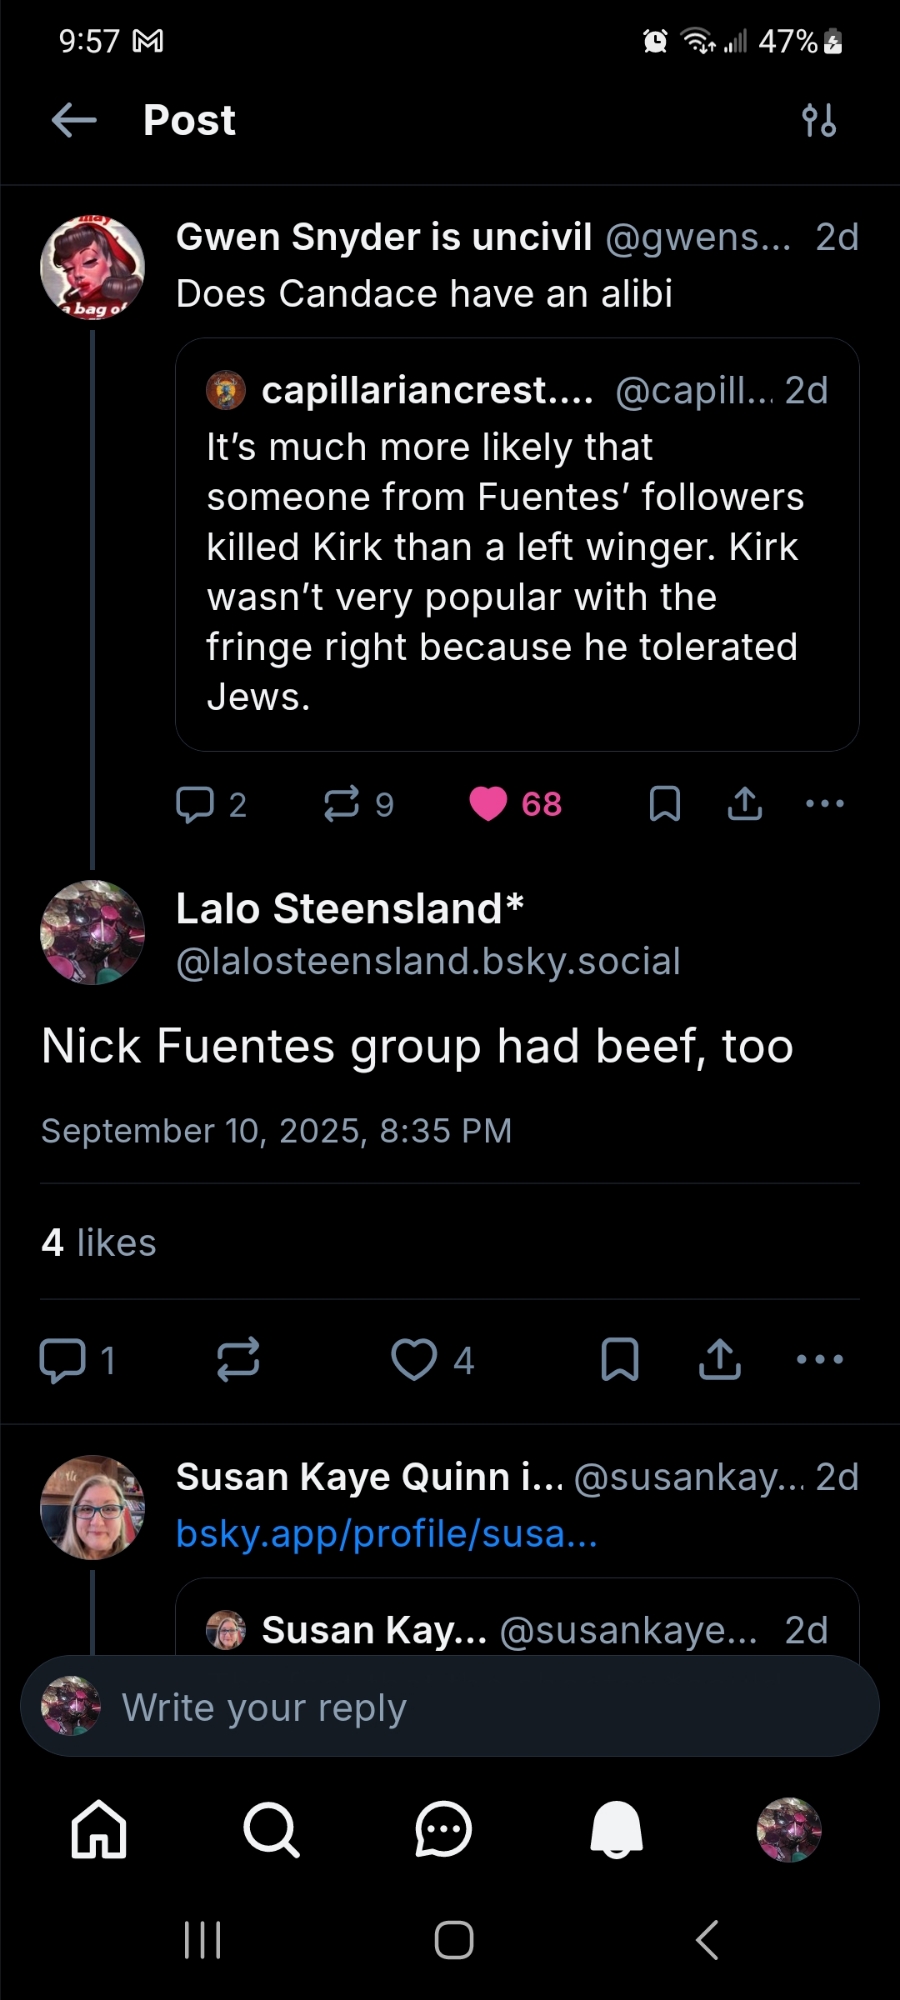Open the Chat messages tab

[443, 1830]
